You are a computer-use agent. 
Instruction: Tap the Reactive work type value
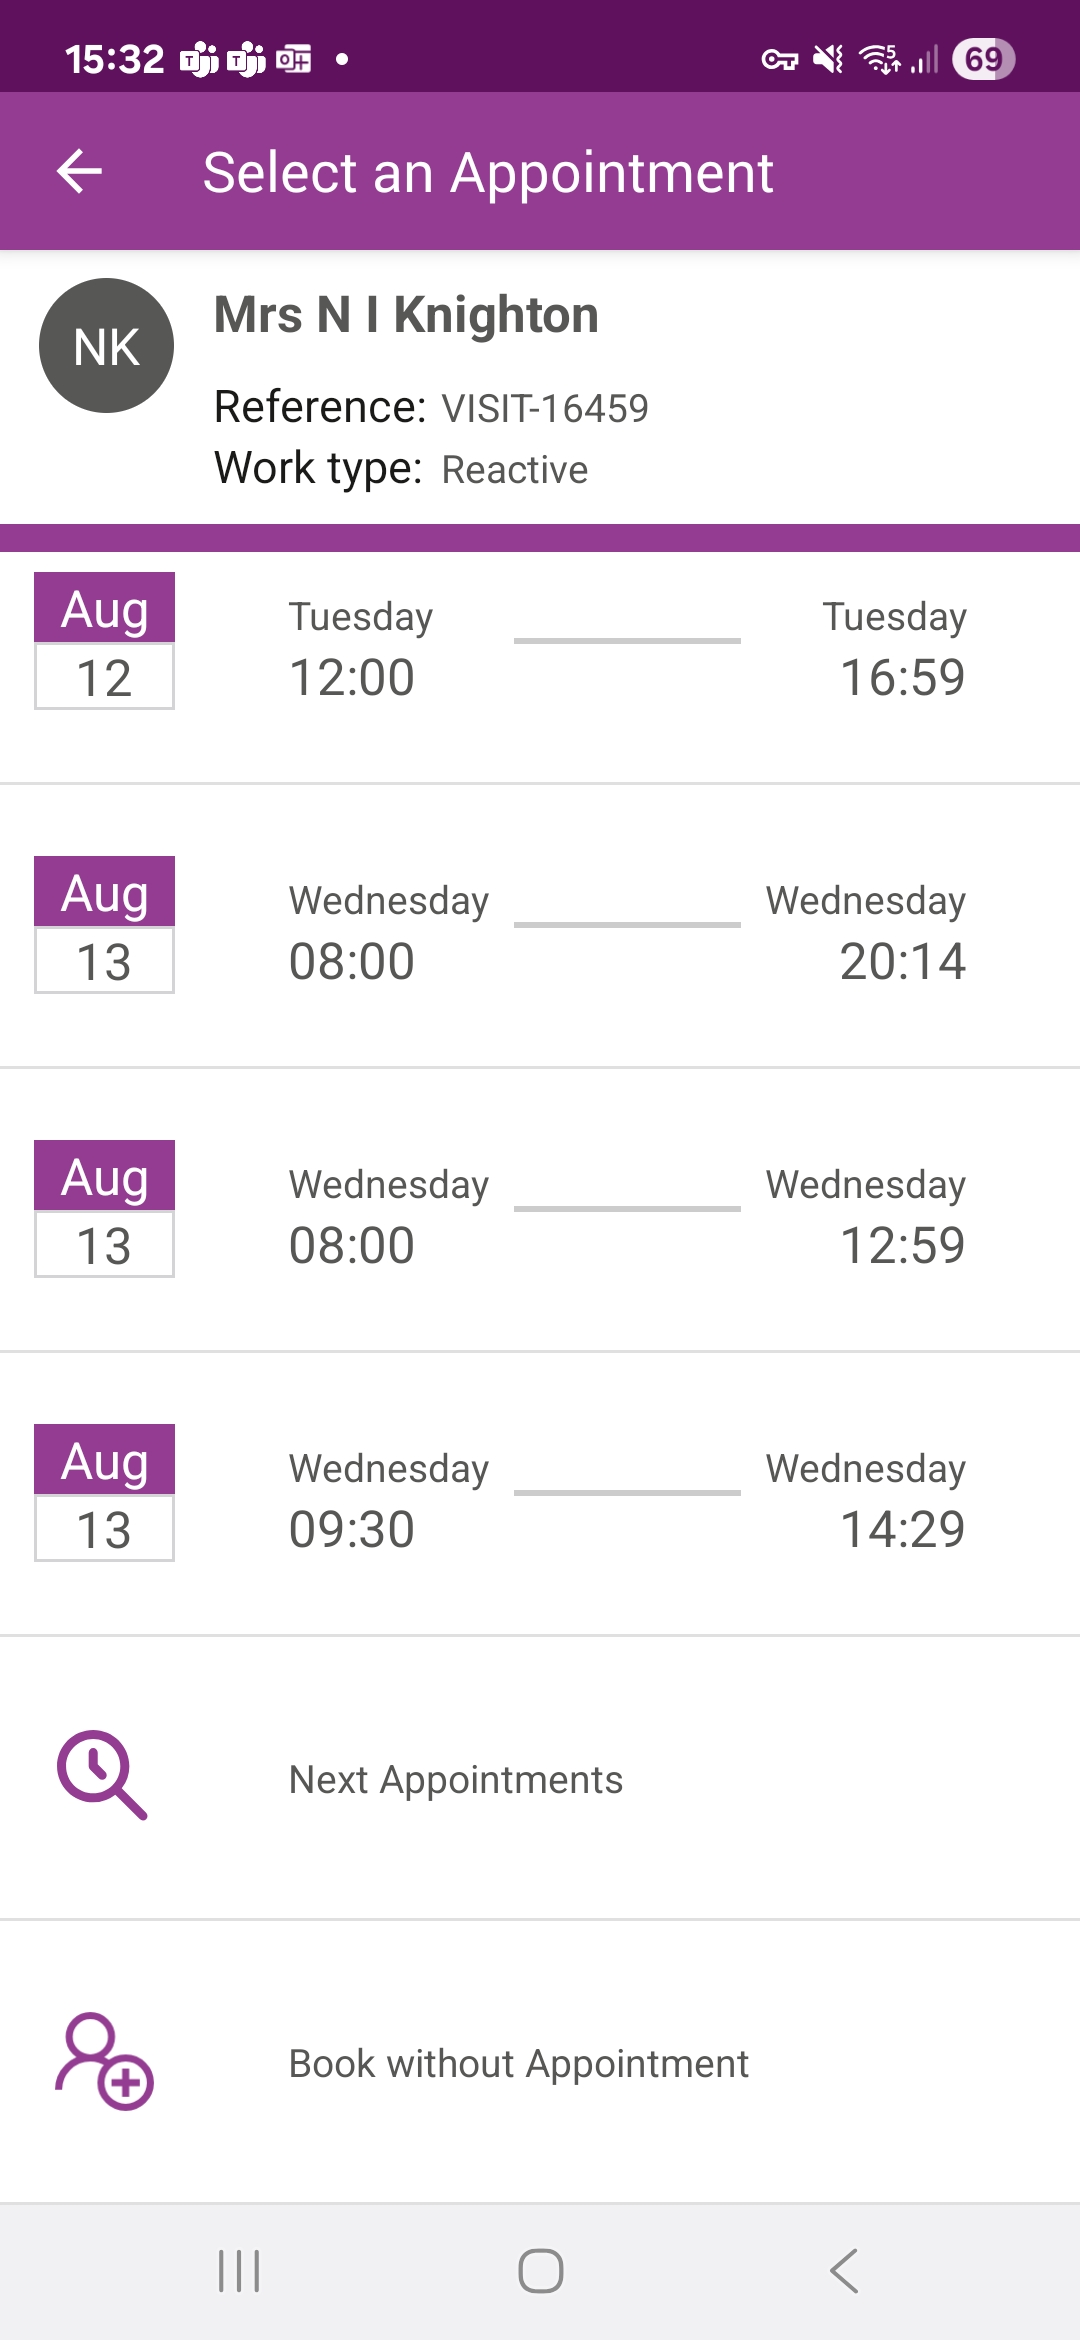tap(515, 470)
